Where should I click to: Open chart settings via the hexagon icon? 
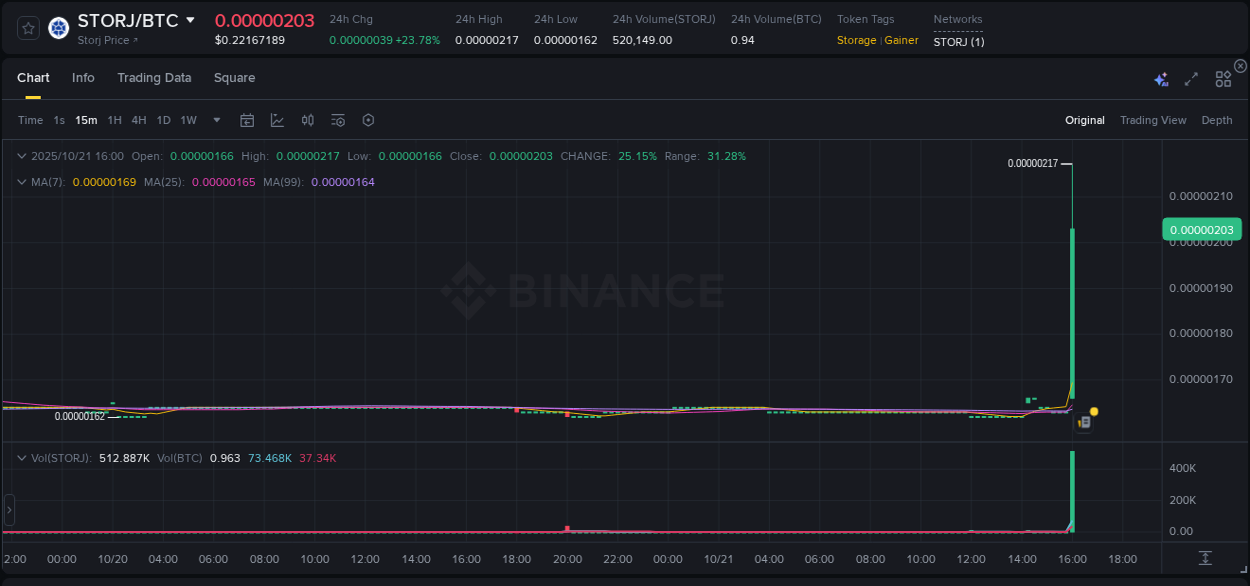click(x=368, y=120)
